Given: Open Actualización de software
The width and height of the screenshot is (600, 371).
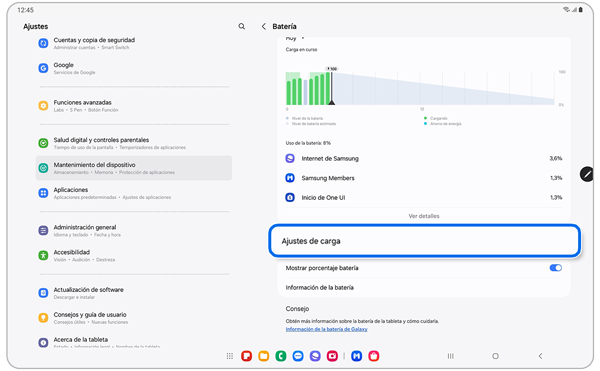Looking at the screenshot, I should pyautogui.click(x=134, y=293).
